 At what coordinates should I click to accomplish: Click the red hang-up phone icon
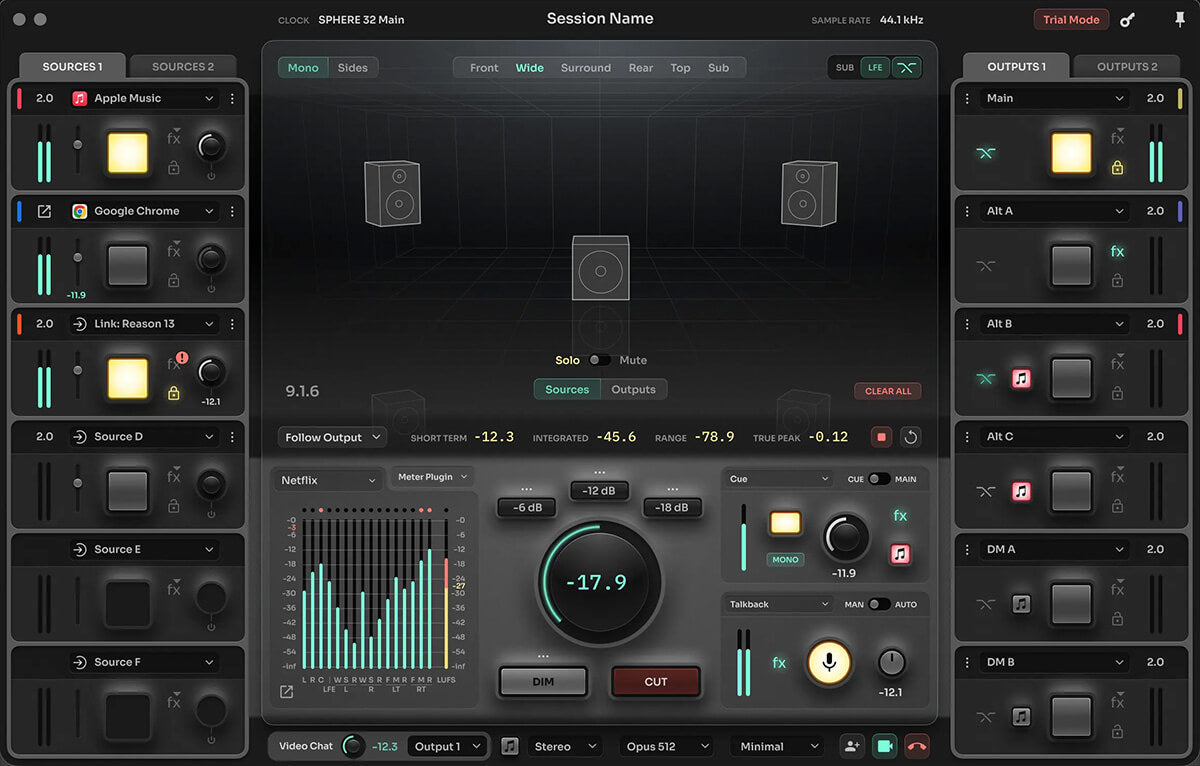coord(917,746)
